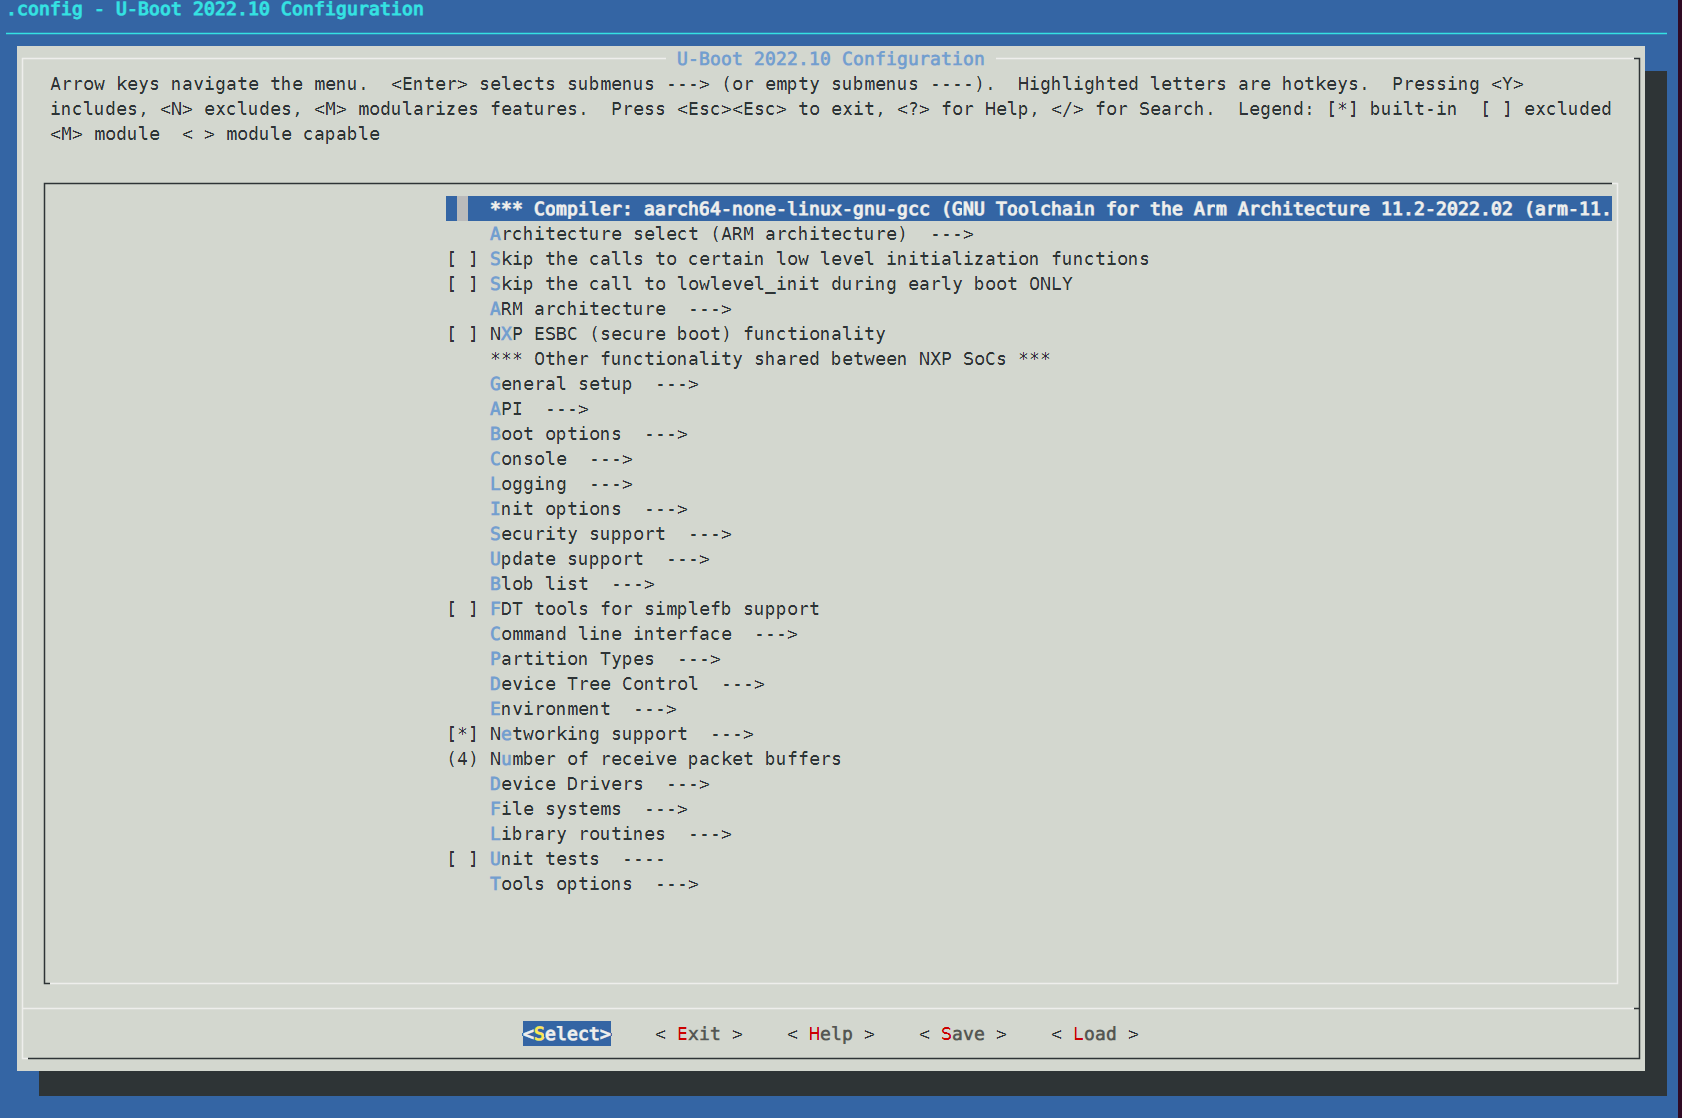The width and height of the screenshot is (1682, 1118).
Task: Click the Load button
Action: pyautogui.click(x=1095, y=1034)
